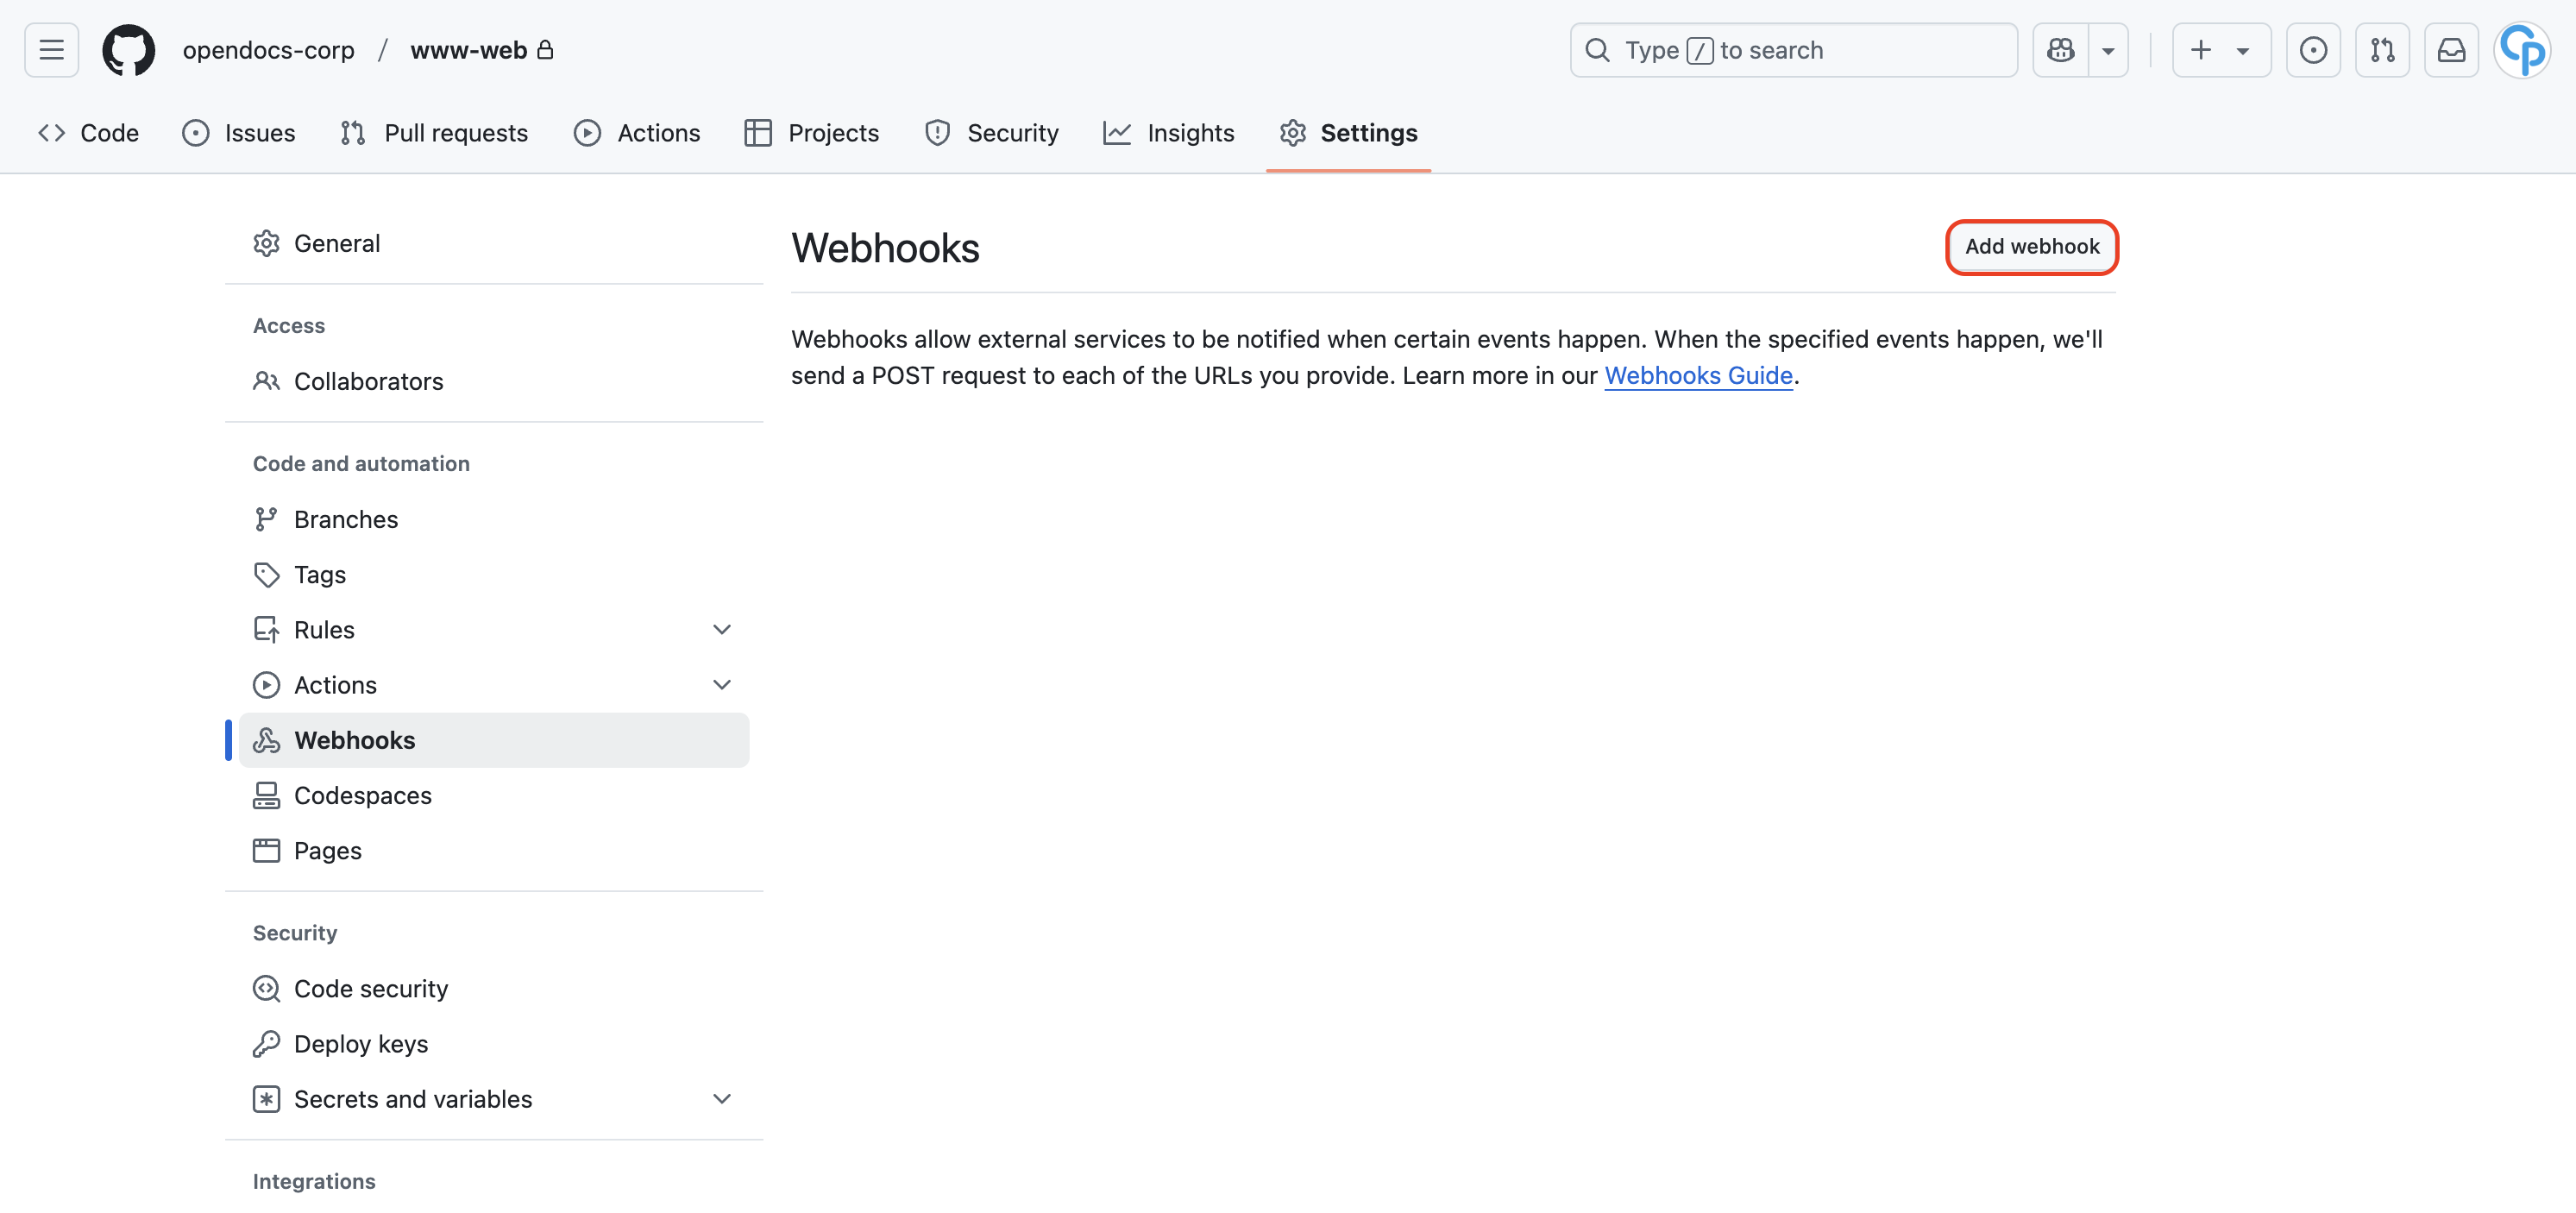Click the search input field
Viewport: 2576px width, 1213px height.
pos(1793,50)
